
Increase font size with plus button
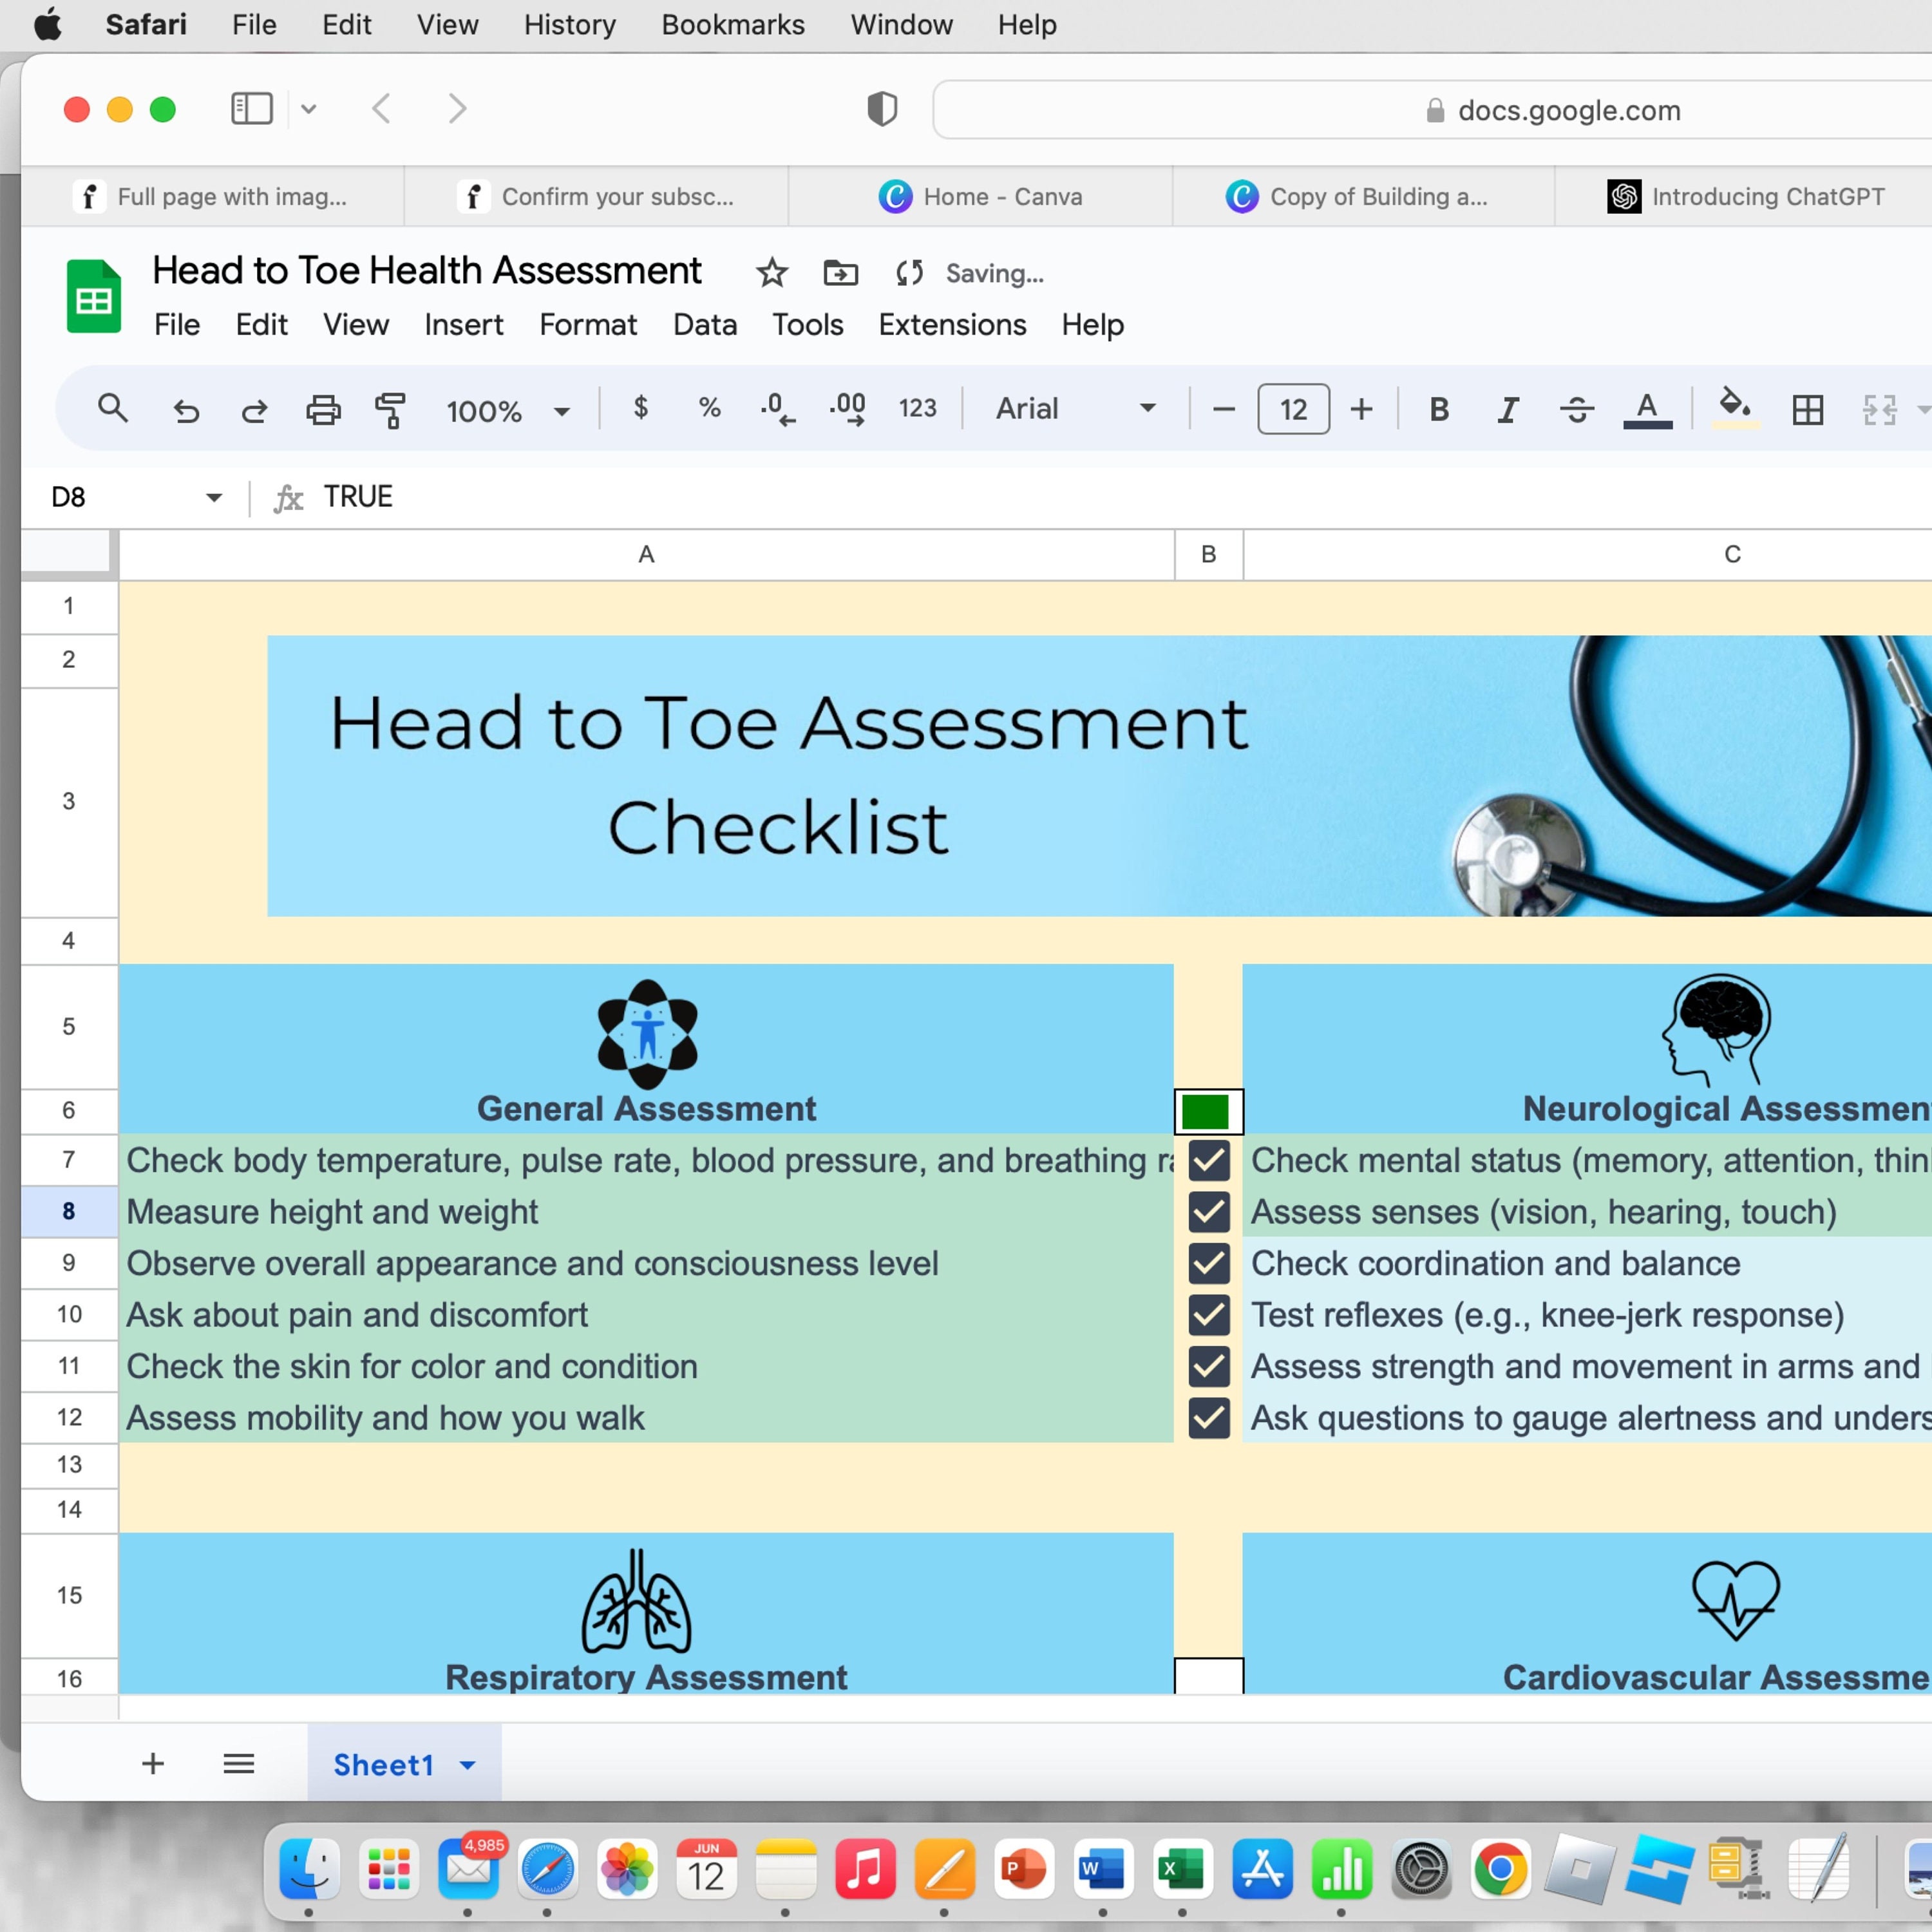pyautogui.click(x=1361, y=409)
